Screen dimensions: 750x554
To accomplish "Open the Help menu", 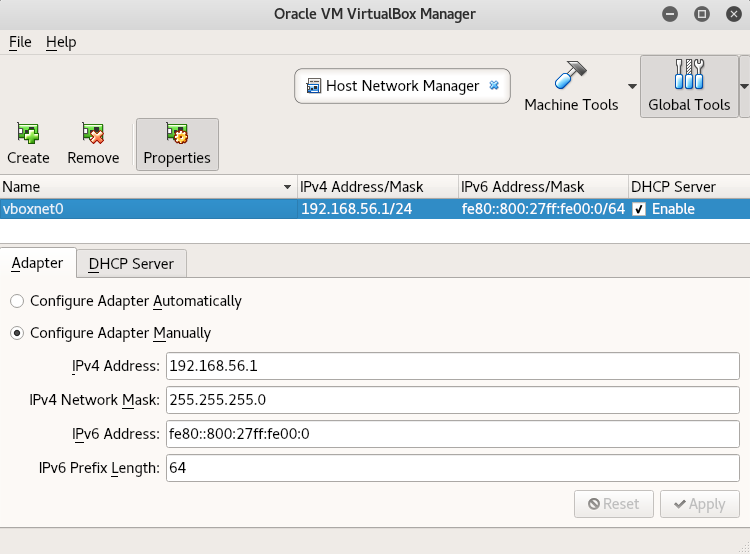I will point(61,42).
